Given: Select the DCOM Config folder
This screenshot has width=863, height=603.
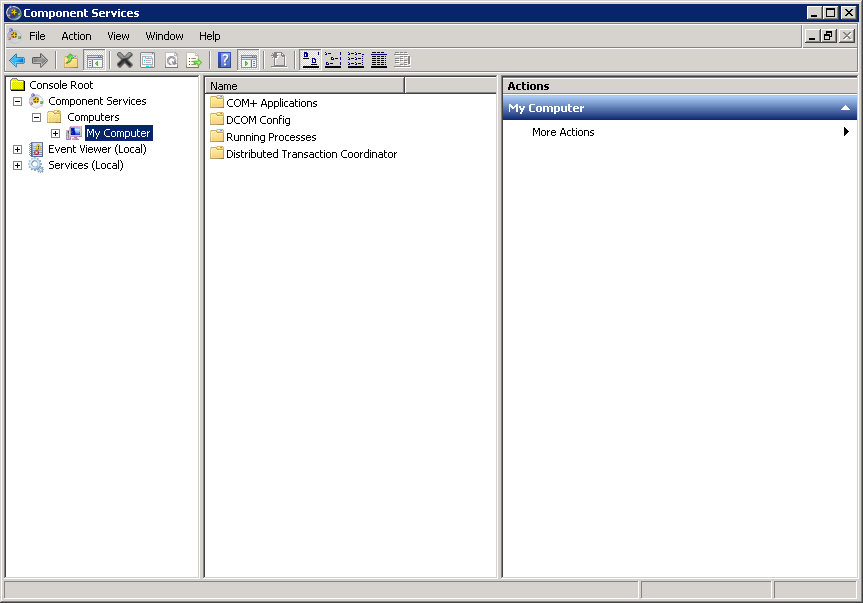Looking at the screenshot, I should 258,120.
